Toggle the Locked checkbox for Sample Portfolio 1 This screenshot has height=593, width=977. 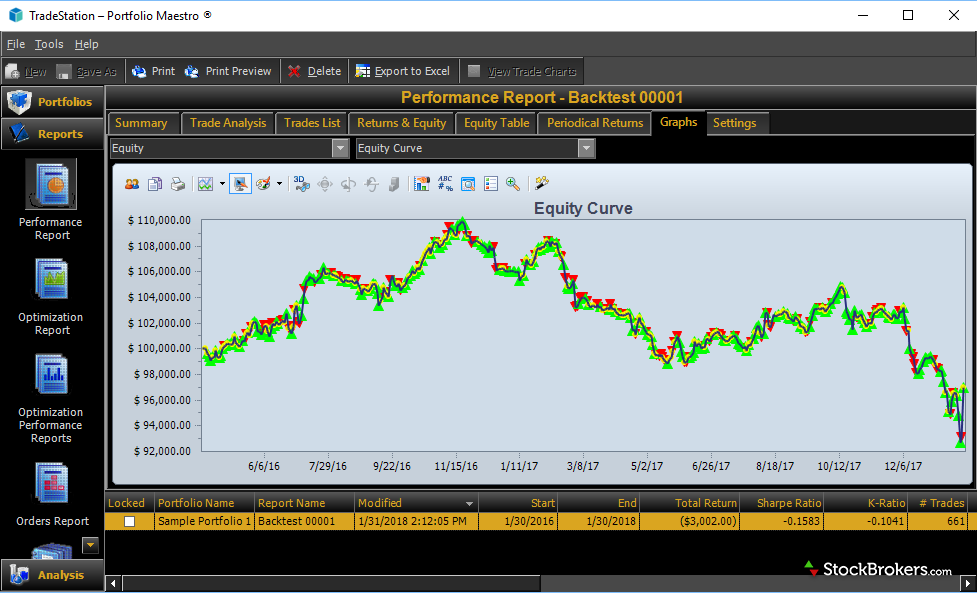click(130, 521)
